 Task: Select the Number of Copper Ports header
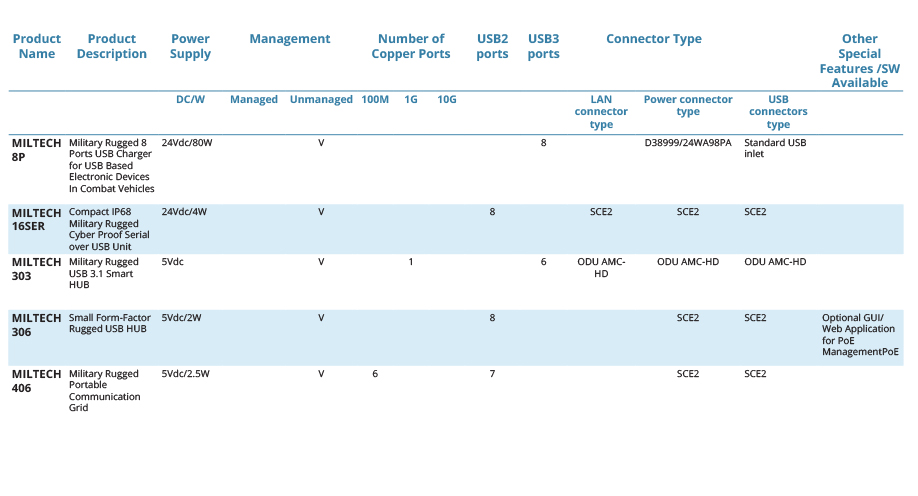click(411, 46)
